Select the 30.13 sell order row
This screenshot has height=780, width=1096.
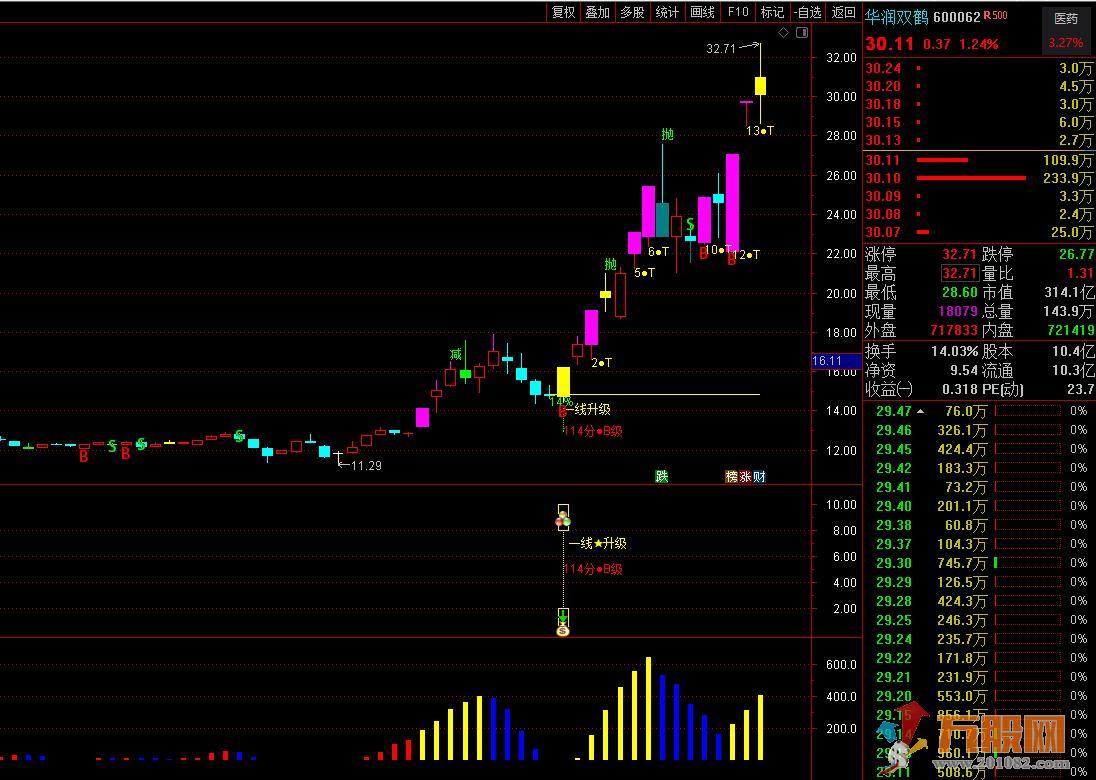click(979, 141)
